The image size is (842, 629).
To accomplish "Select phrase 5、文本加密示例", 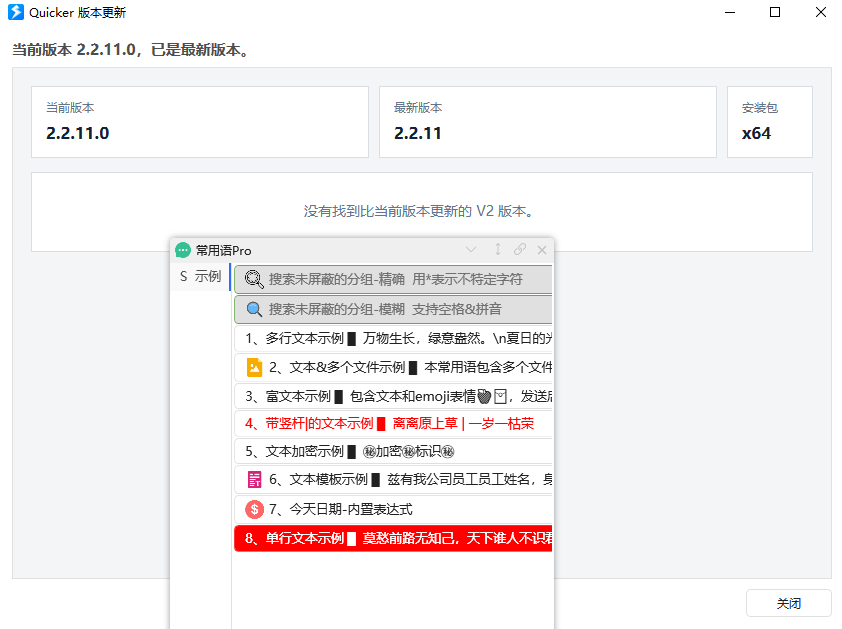I will [x=393, y=452].
